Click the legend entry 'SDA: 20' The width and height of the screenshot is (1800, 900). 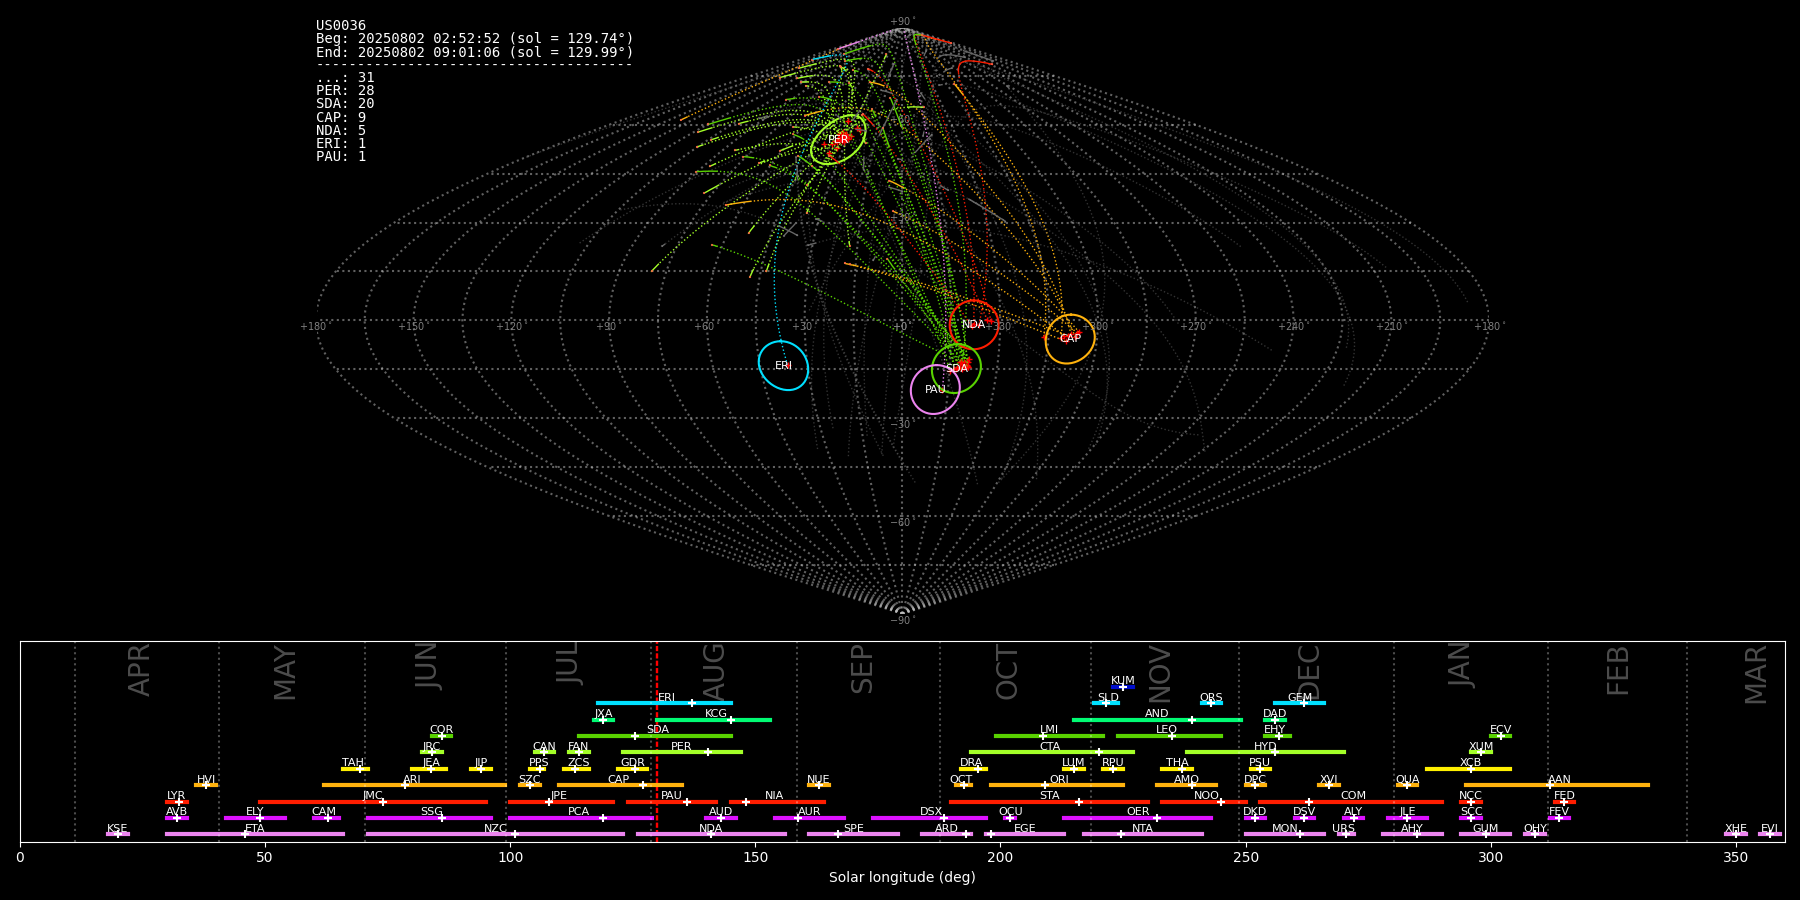click(345, 104)
